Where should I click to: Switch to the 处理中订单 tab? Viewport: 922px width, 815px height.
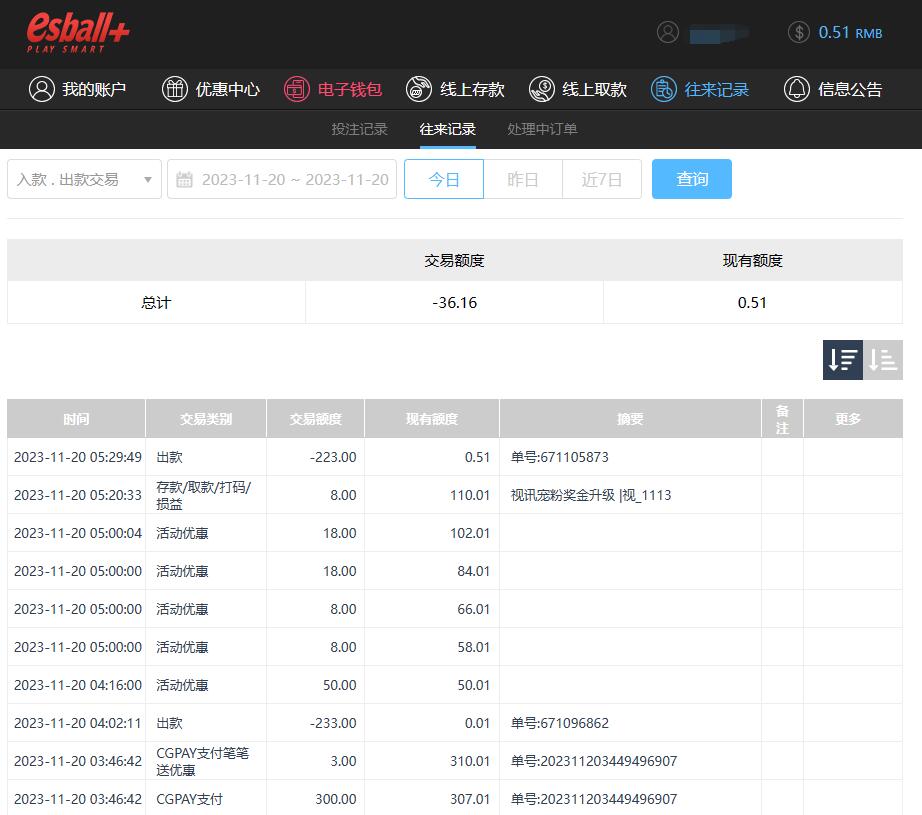click(x=542, y=129)
